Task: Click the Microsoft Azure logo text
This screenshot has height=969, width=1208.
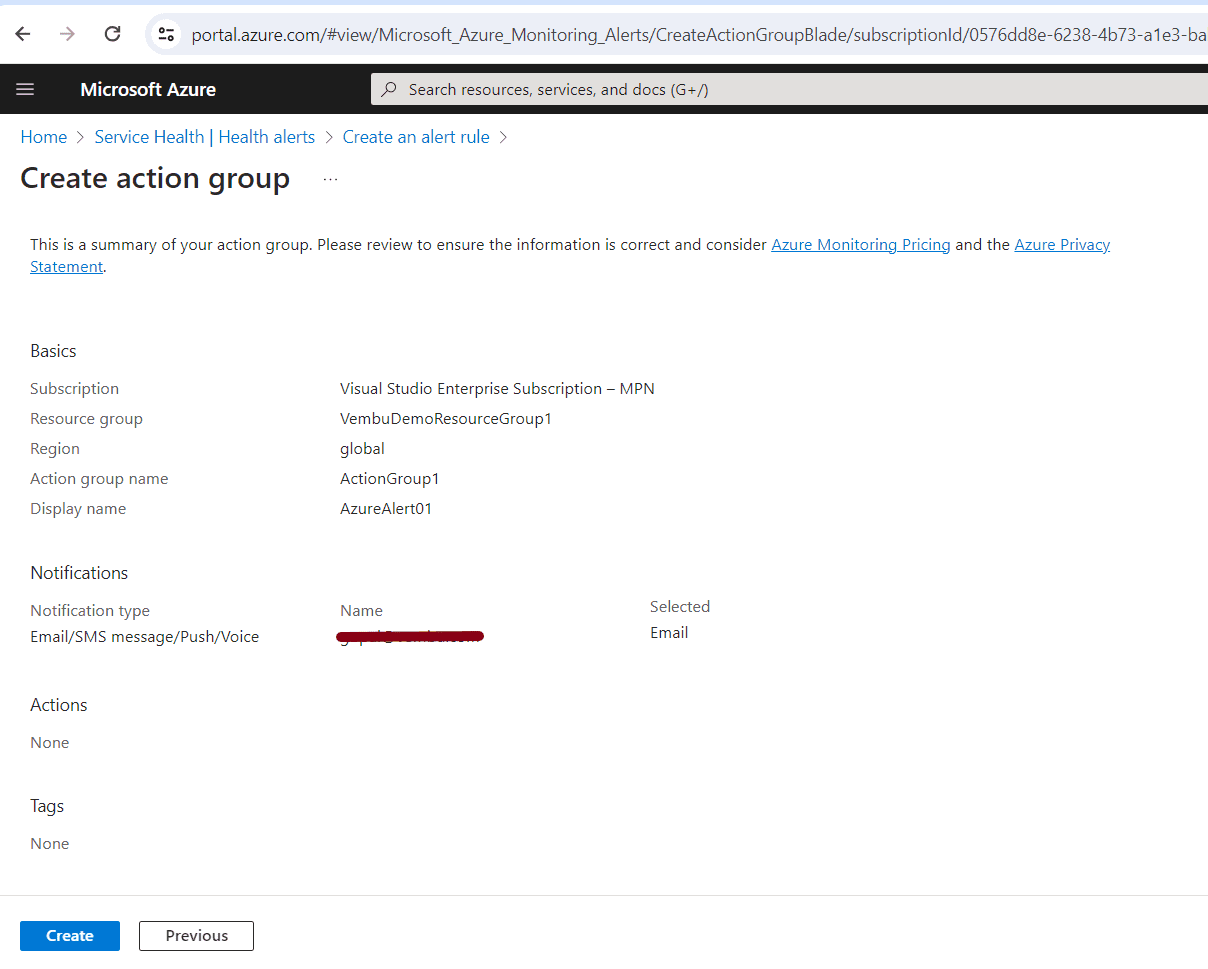Action: coord(148,89)
